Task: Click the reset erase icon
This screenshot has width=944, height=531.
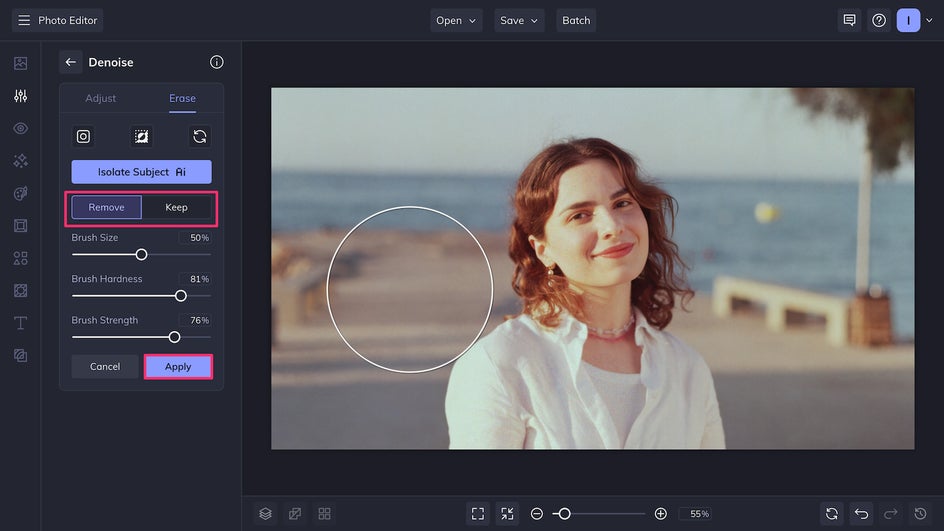Action: click(200, 137)
